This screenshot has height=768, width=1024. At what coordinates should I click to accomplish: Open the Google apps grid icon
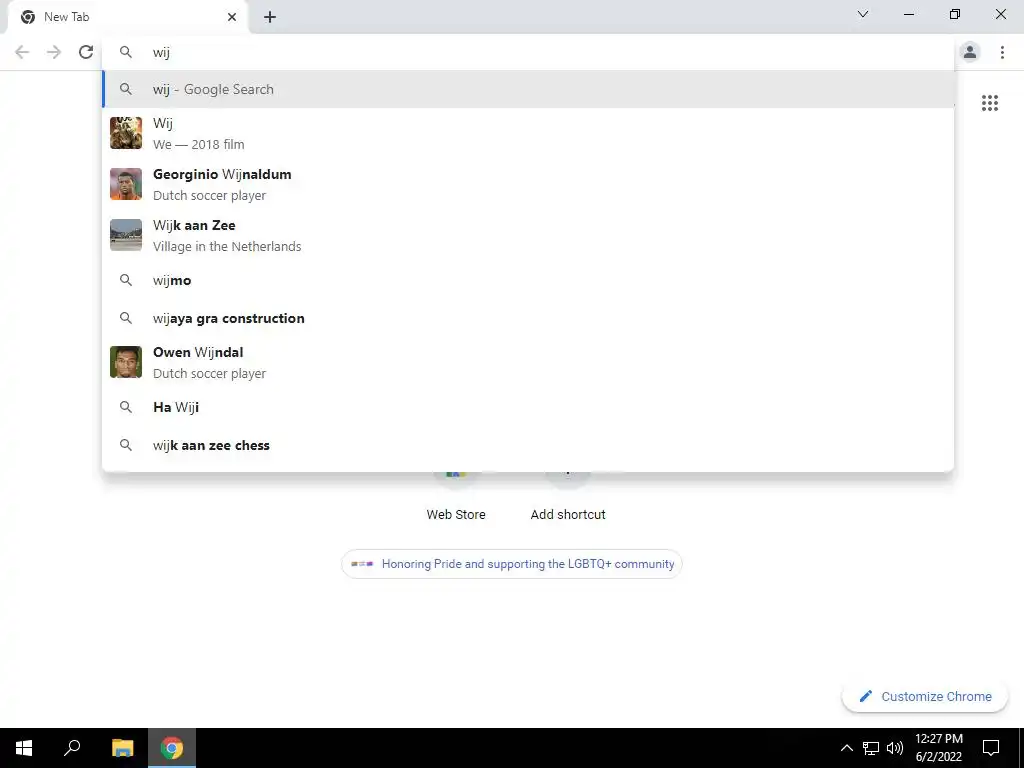[x=989, y=103]
